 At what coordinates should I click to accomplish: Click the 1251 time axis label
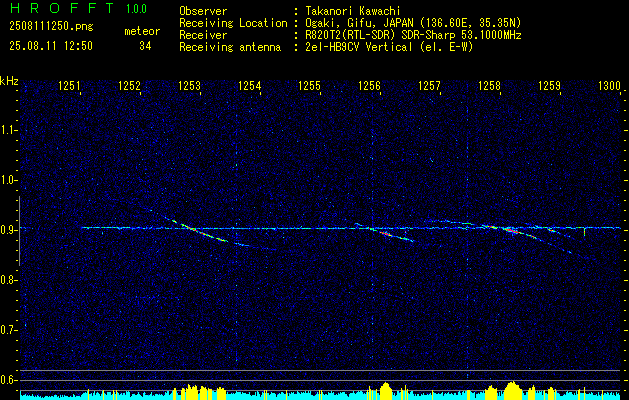coord(69,86)
